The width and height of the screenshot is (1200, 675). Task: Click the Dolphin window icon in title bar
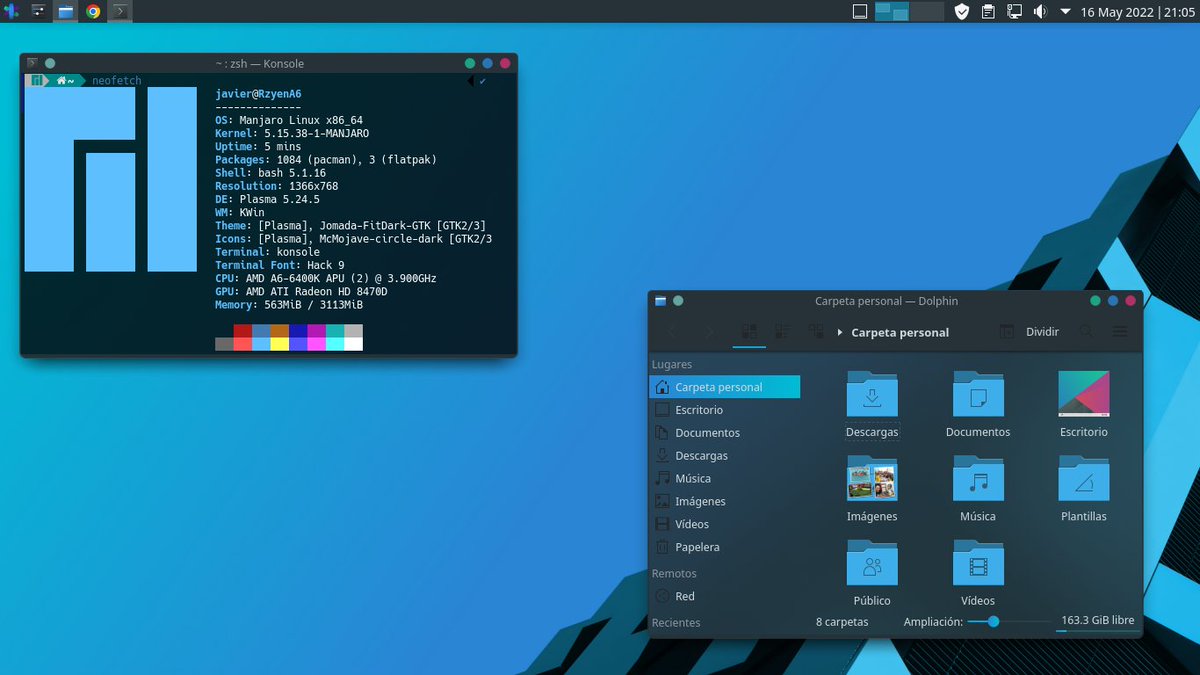[x=660, y=301]
